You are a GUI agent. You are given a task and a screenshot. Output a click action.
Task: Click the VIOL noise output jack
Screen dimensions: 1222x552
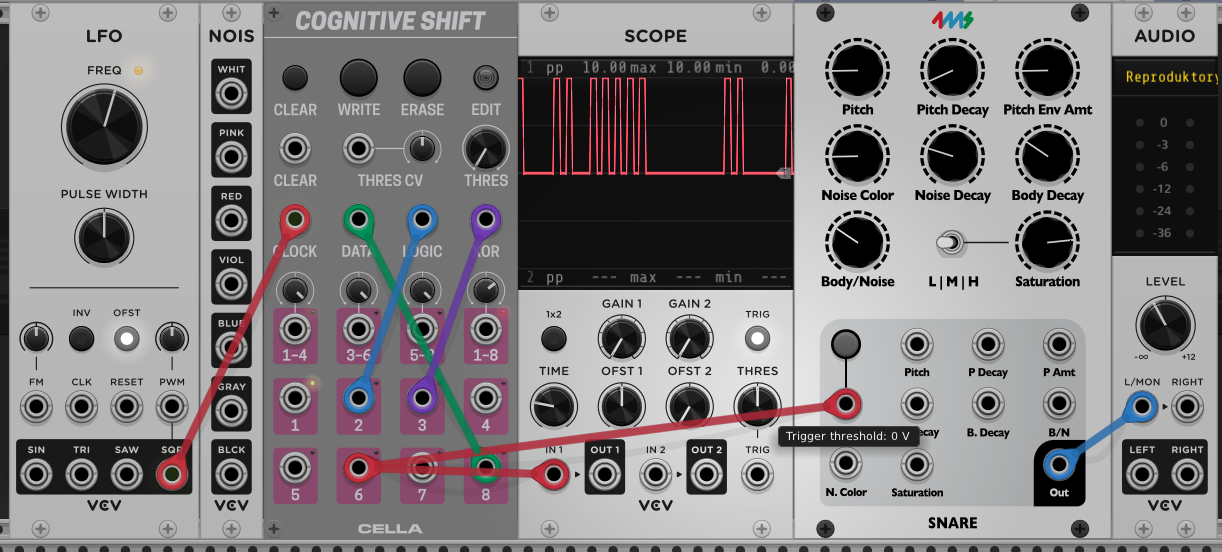pos(232,284)
